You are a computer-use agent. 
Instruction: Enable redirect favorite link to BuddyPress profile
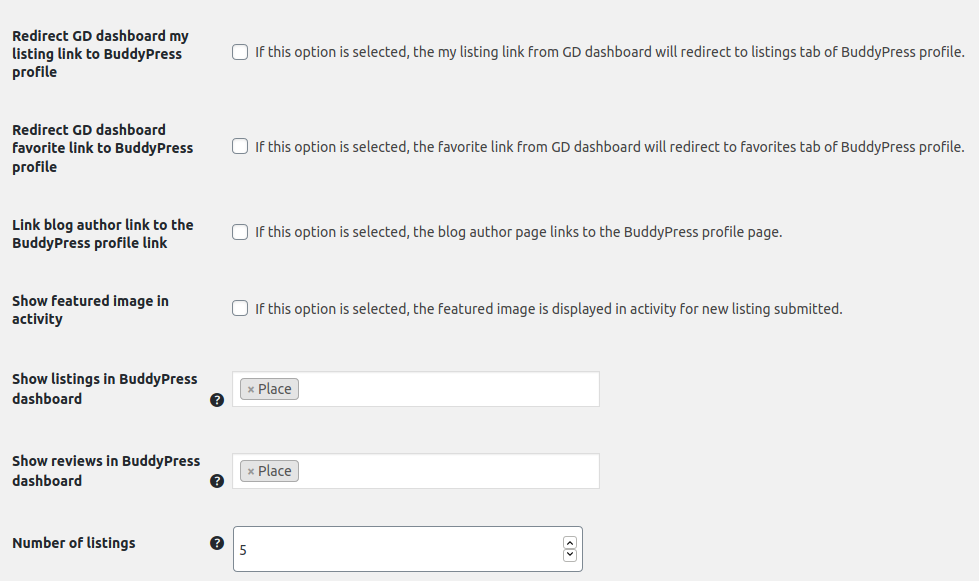(240, 147)
